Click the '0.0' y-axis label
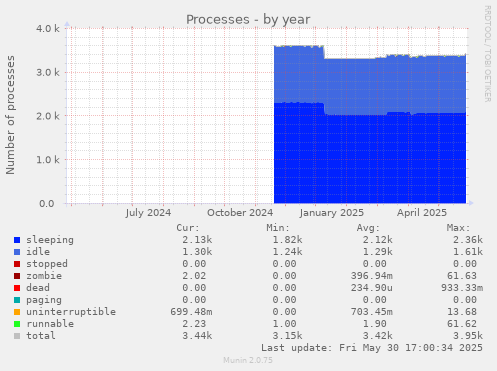 point(47,203)
